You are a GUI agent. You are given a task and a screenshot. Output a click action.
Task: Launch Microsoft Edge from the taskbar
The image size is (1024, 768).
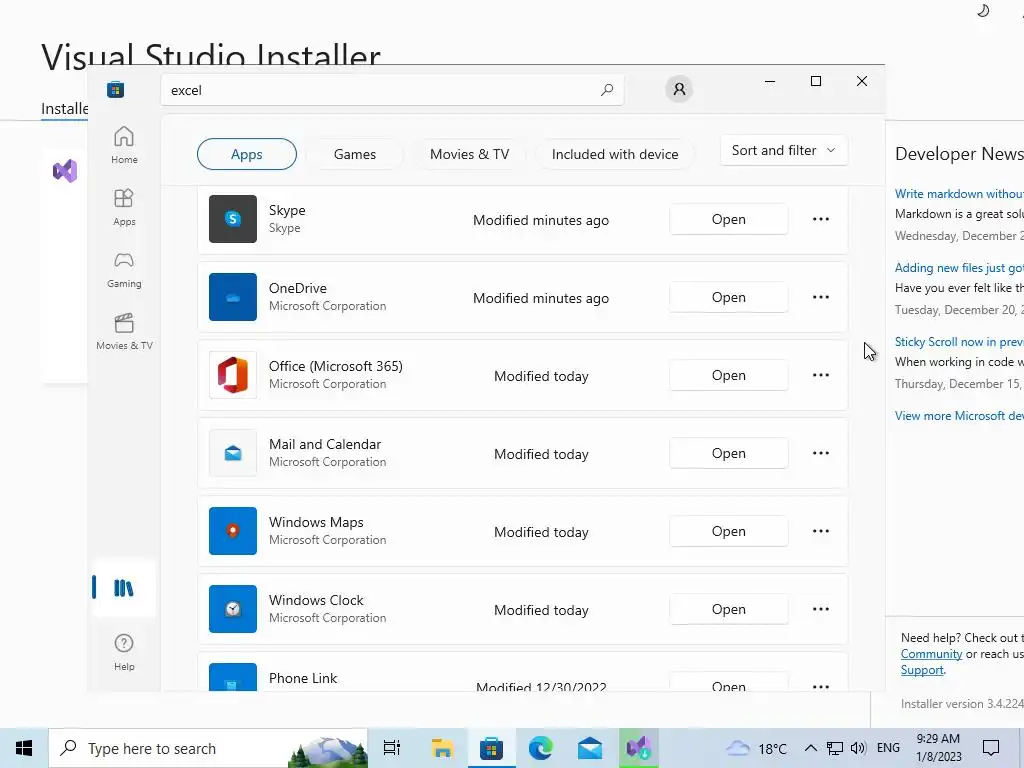pyautogui.click(x=540, y=748)
